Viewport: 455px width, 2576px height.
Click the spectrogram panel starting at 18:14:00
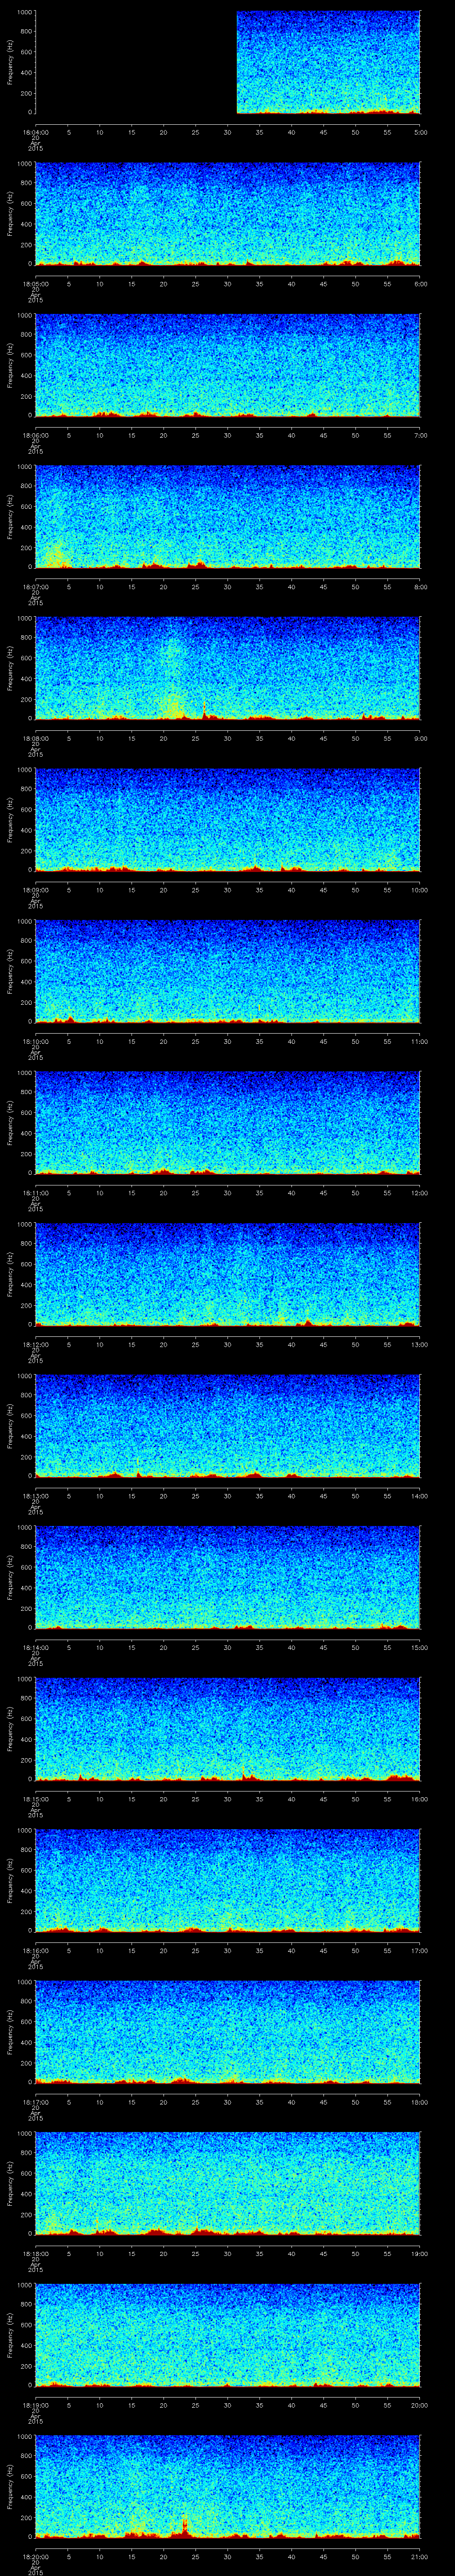coord(228,1577)
